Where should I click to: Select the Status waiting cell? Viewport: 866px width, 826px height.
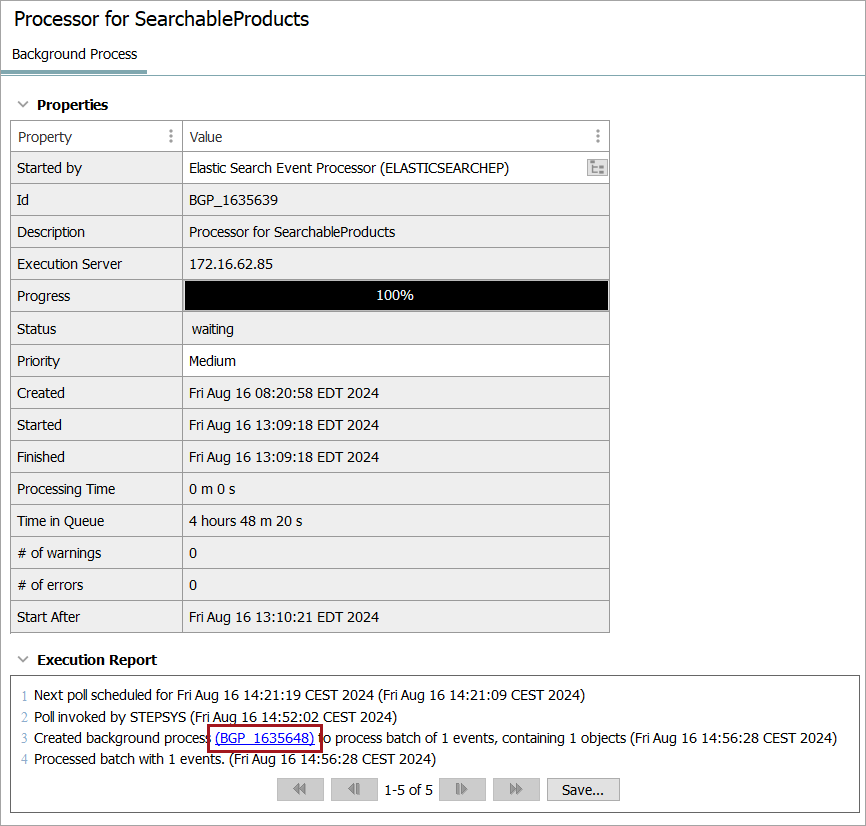(x=396, y=329)
